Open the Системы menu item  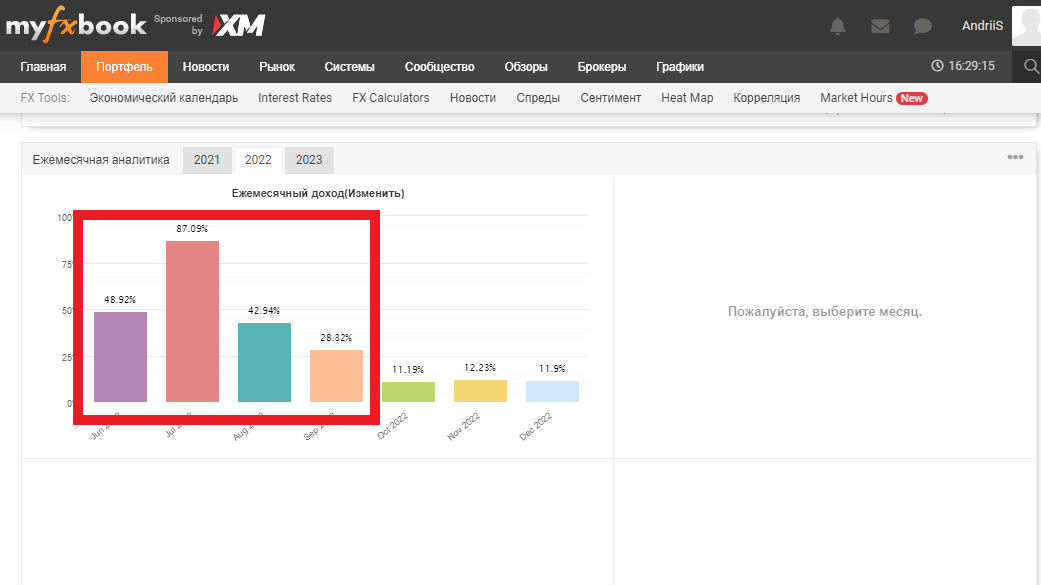(349, 67)
